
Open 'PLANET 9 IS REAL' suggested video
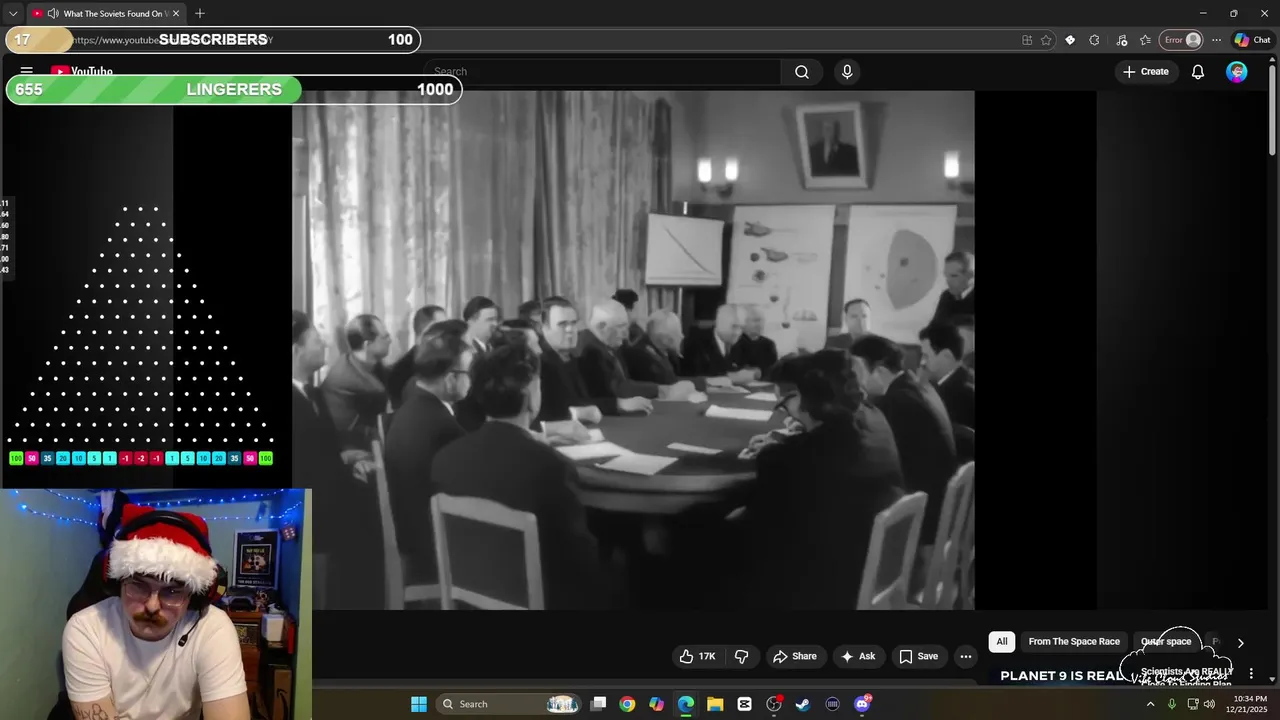(1062, 676)
